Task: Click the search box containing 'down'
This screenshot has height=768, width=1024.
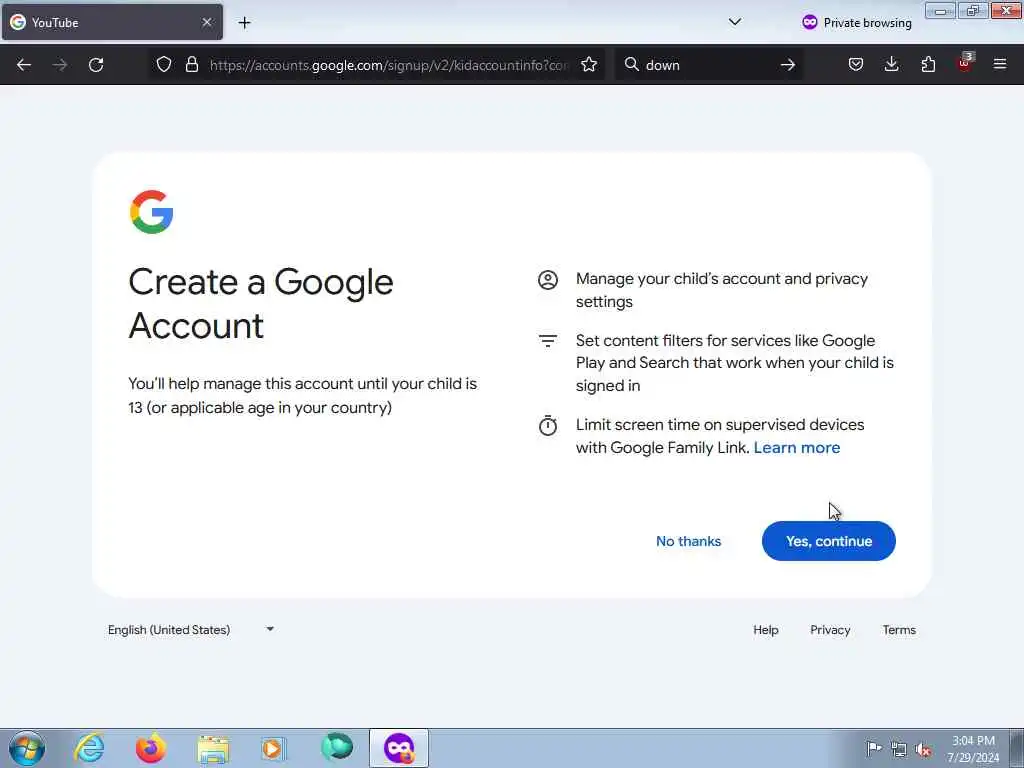Action: point(709,65)
